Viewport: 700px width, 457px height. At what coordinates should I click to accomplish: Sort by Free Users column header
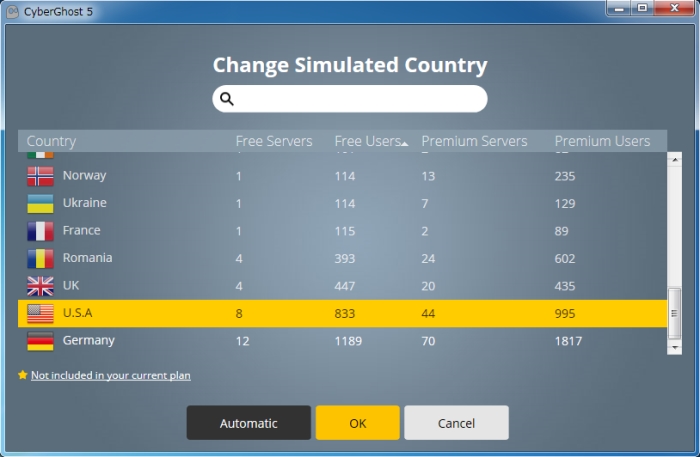367,141
